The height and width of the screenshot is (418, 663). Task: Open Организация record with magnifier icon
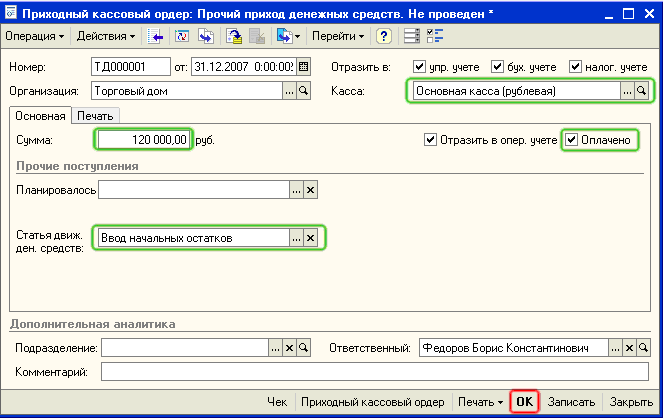(304, 91)
